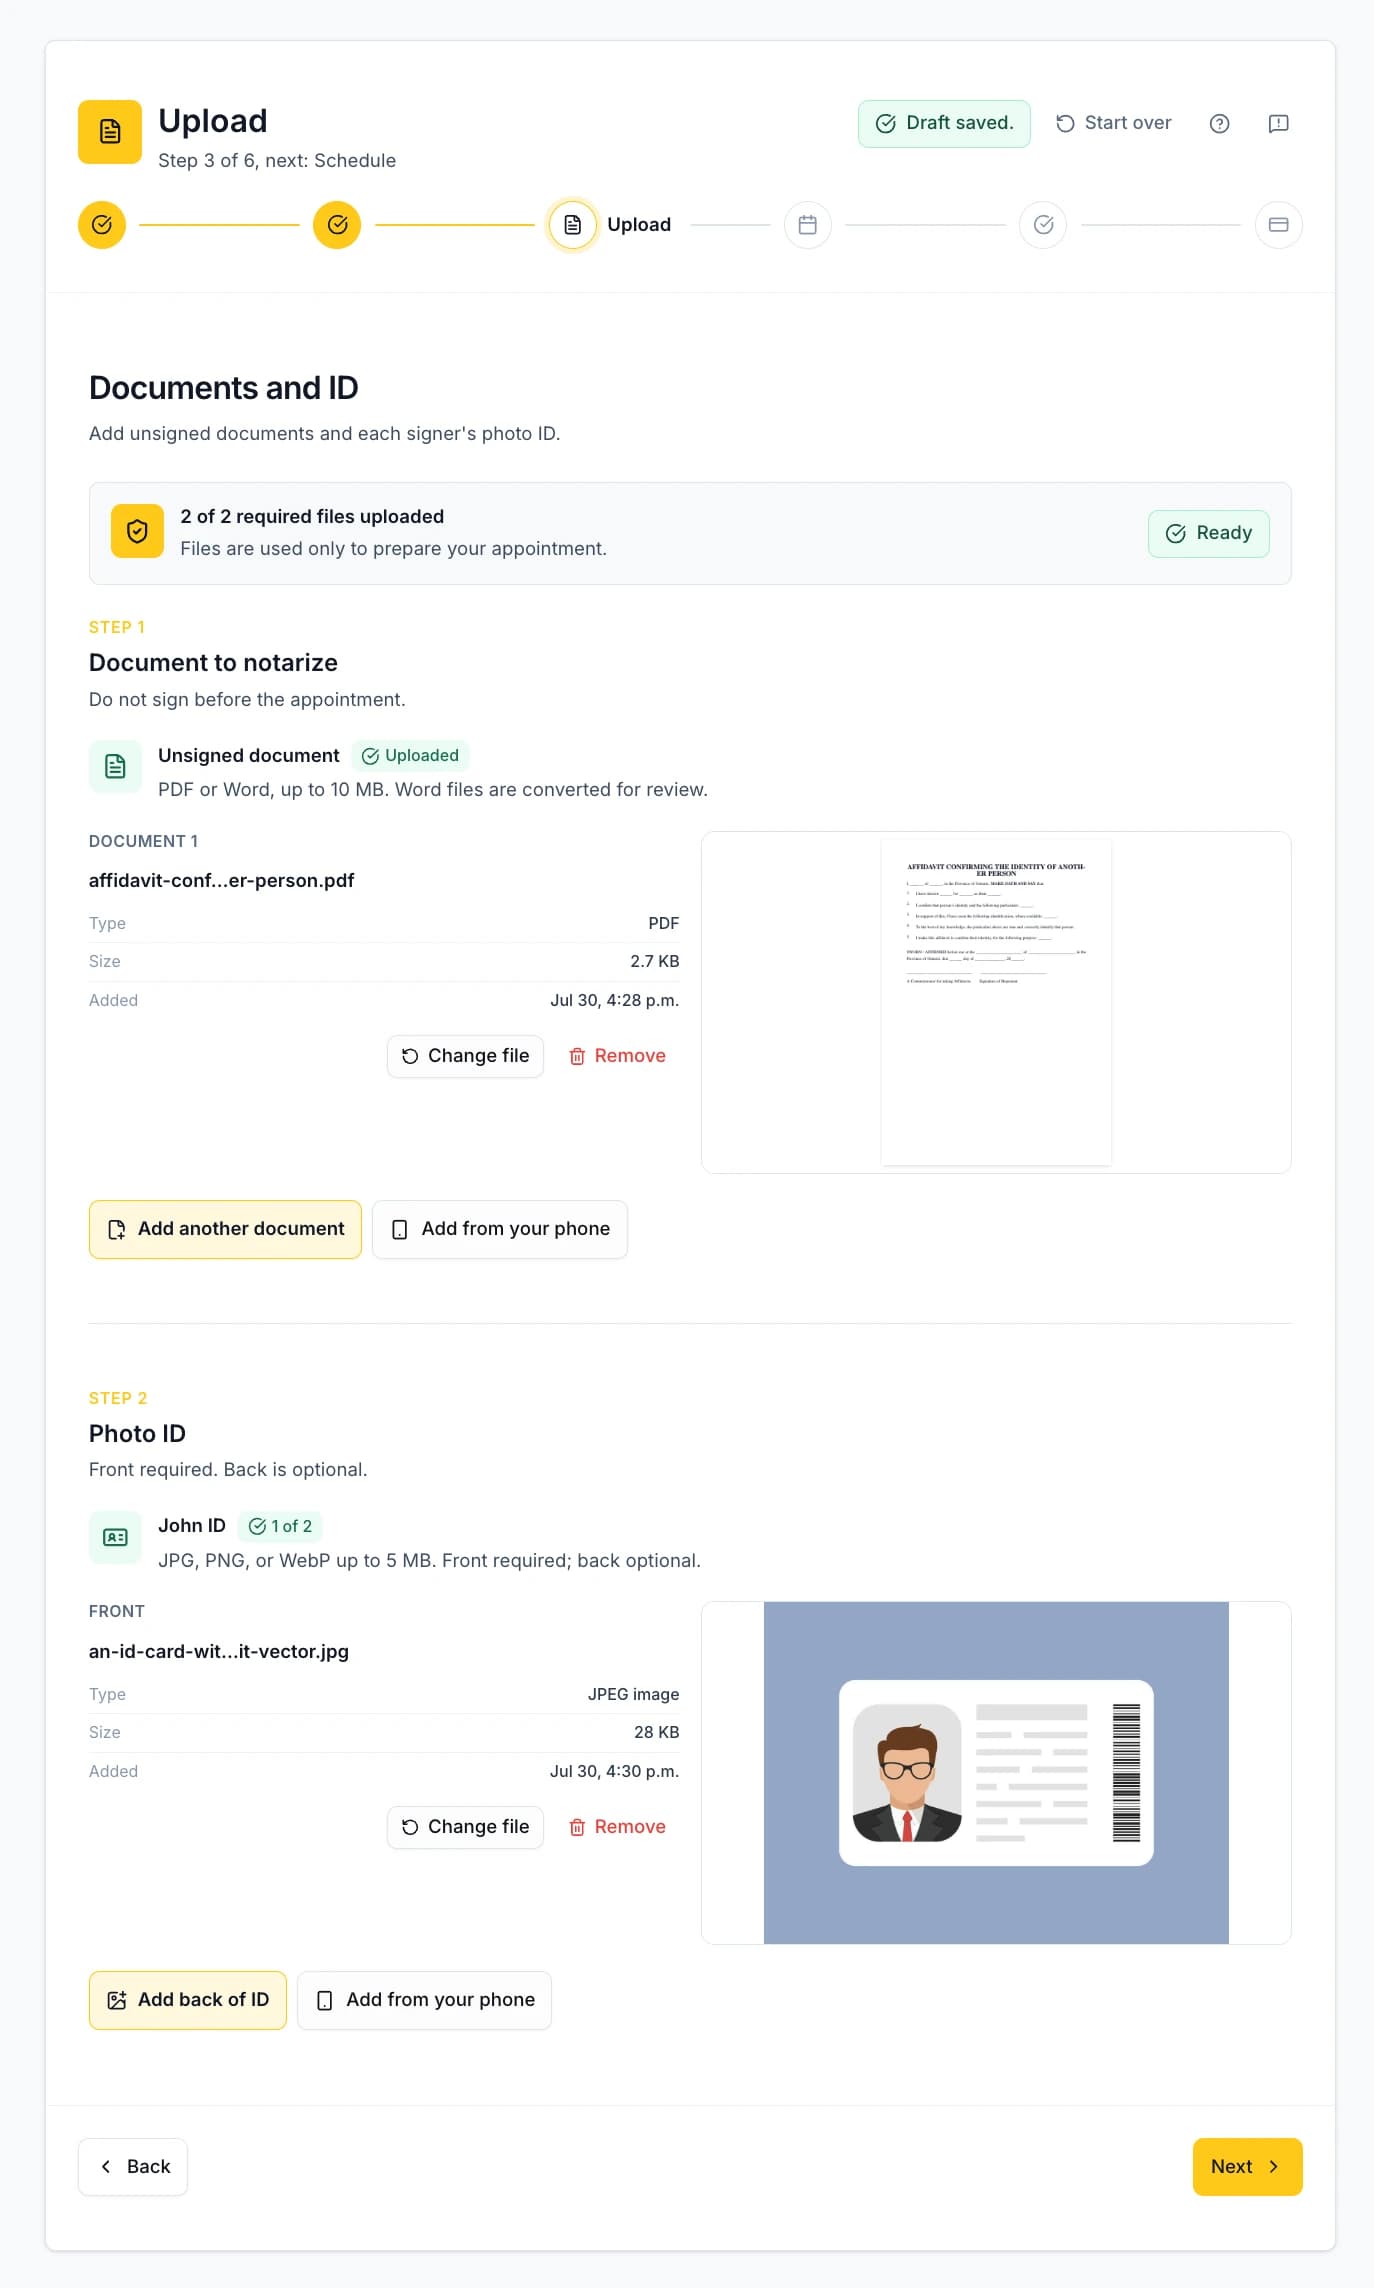This screenshot has height=2288, width=1374.
Task: Click the filename an-id-card-wit...it-vector.jpg
Action: [219, 1651]
